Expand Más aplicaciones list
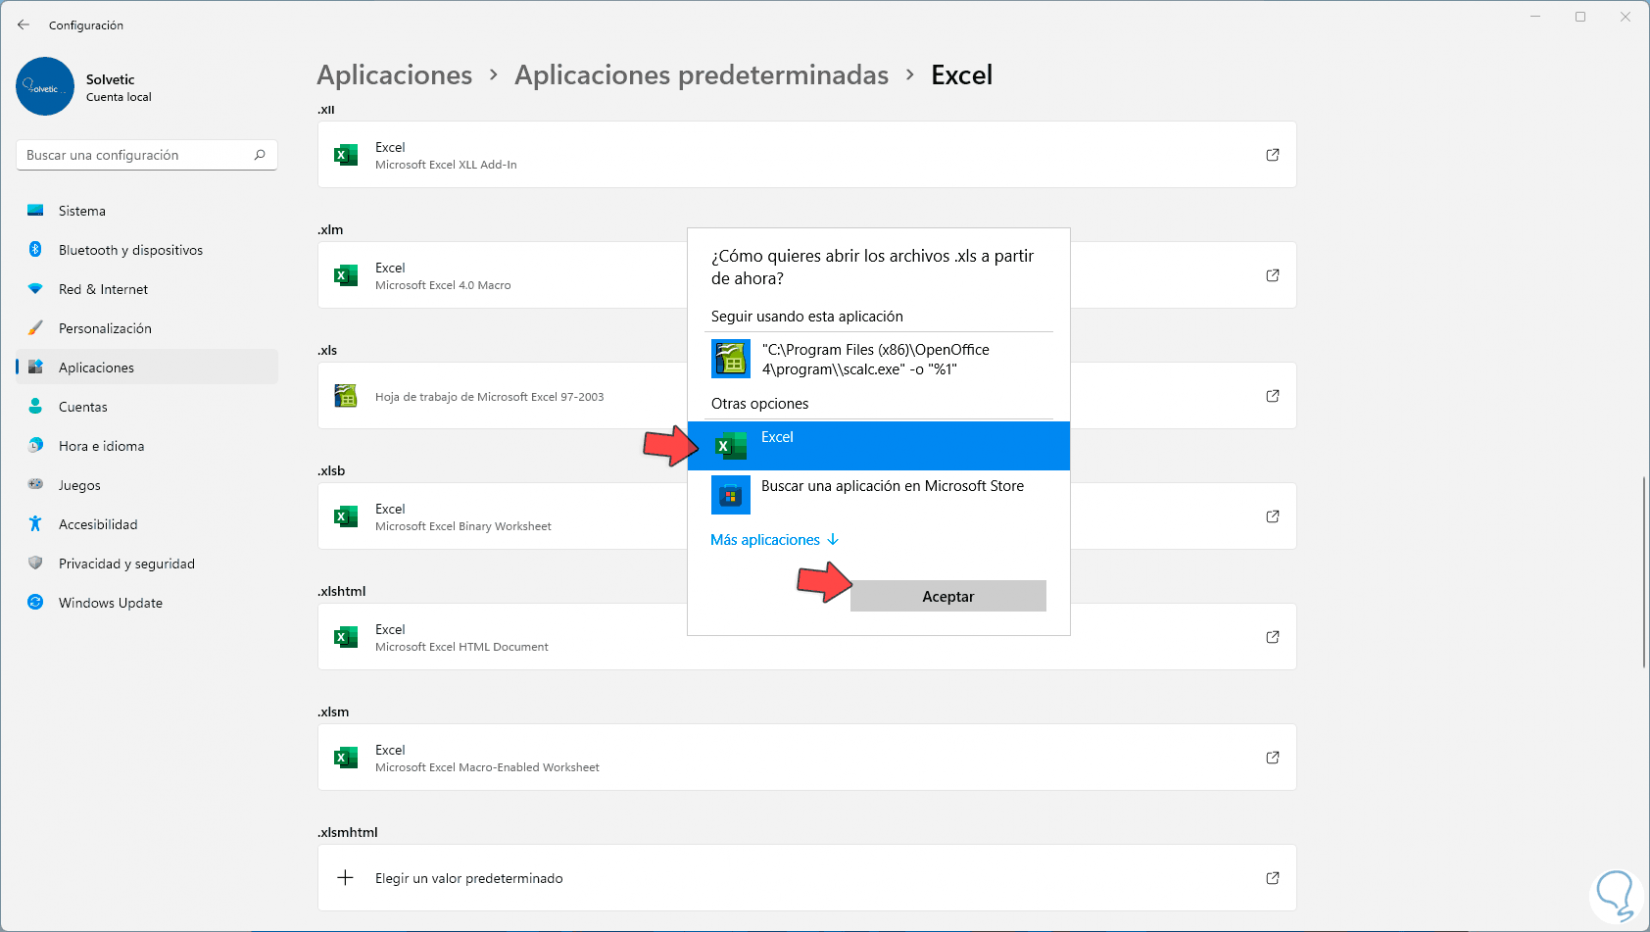Image resolution: width=1650 pixels, height=932 pixels. [x=775, y=540]
